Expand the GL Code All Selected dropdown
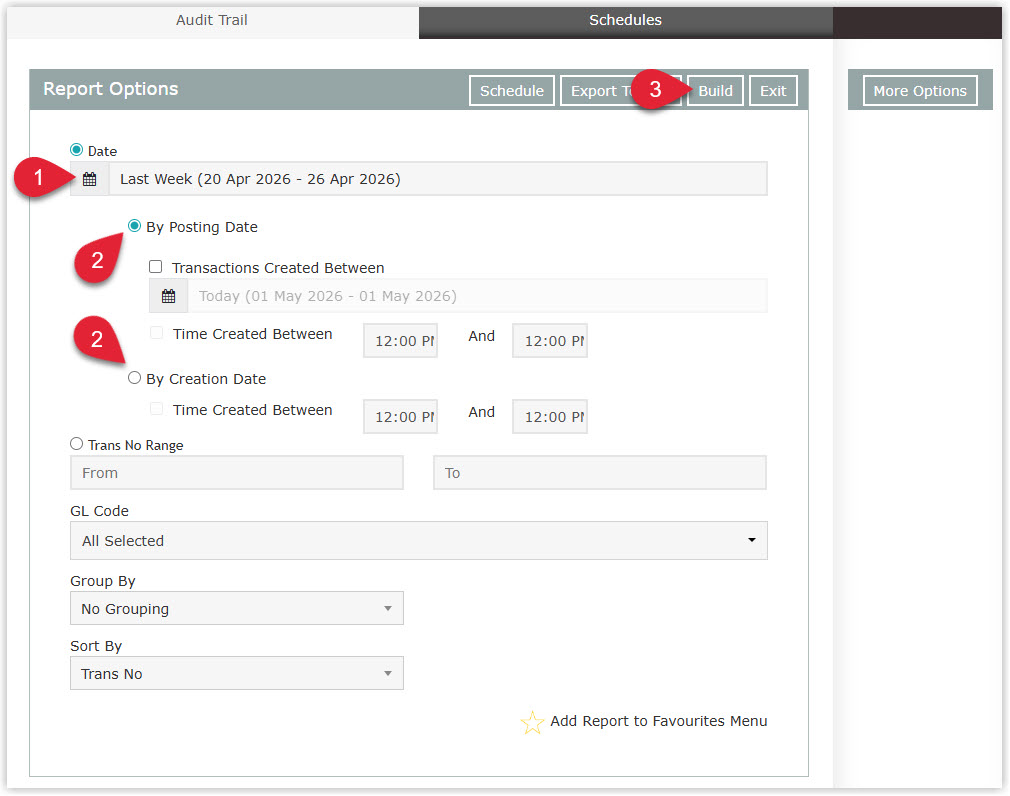Viewport: 1010px width, 796px height. click(x=419, y=541)
